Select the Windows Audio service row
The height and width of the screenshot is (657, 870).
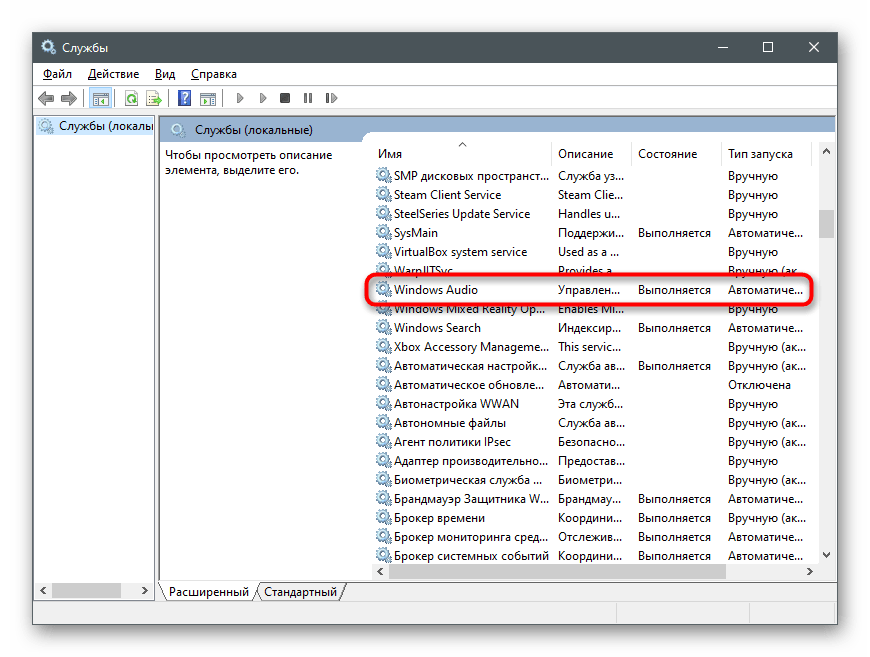tap(591, 290)
